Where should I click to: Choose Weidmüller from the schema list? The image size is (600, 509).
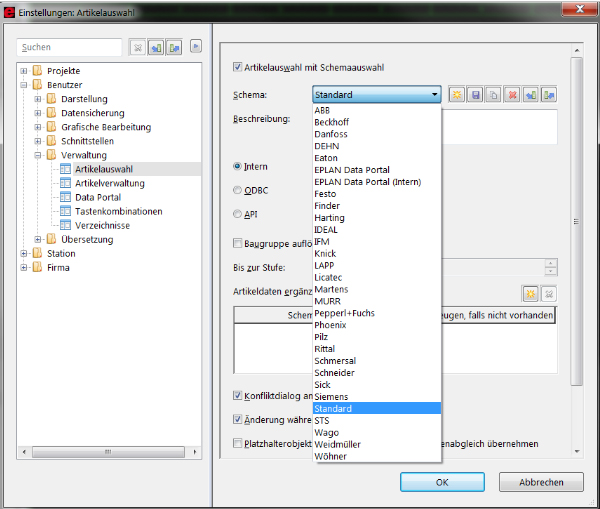(377, 444)
